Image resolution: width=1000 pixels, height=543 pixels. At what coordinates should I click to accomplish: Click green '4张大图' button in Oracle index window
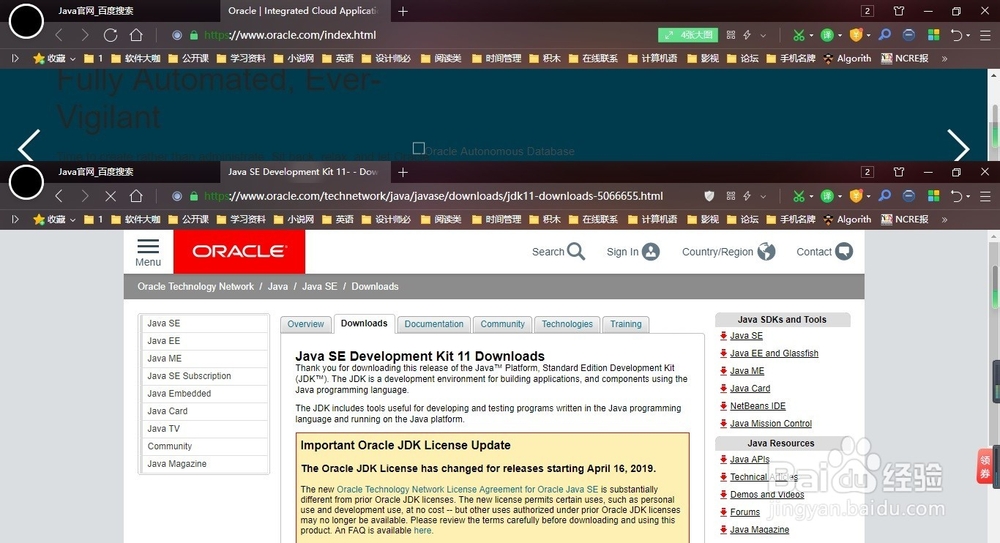tap(688, 35)
